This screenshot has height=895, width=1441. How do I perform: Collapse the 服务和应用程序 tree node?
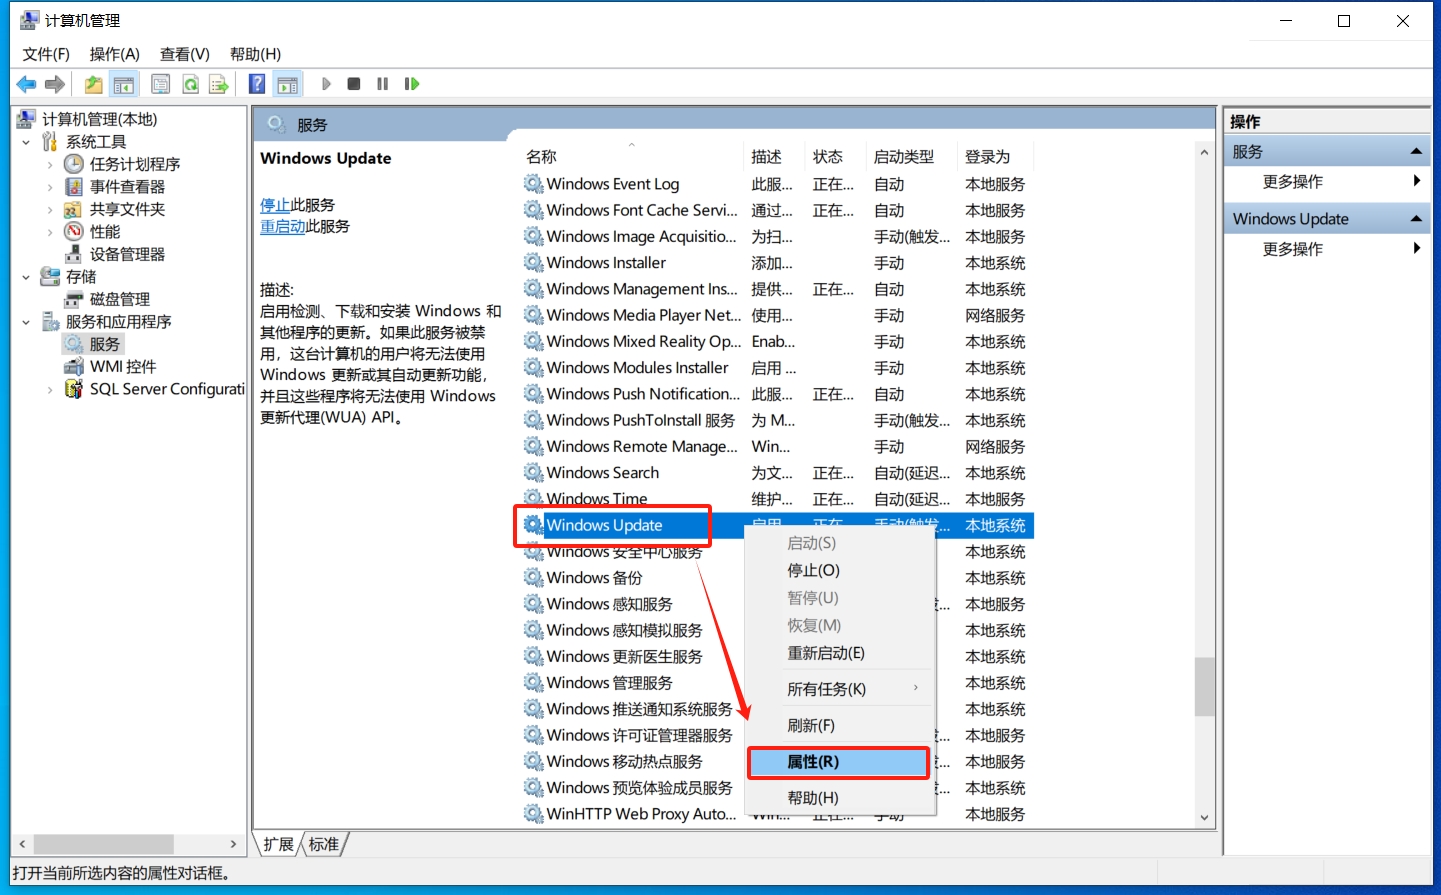(26, 322)
